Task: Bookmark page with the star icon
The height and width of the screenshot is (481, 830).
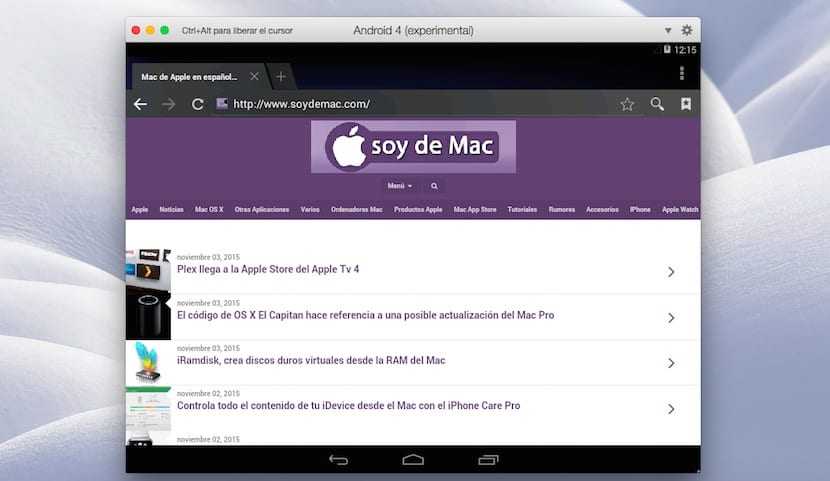Action: (x=627, y=104)
